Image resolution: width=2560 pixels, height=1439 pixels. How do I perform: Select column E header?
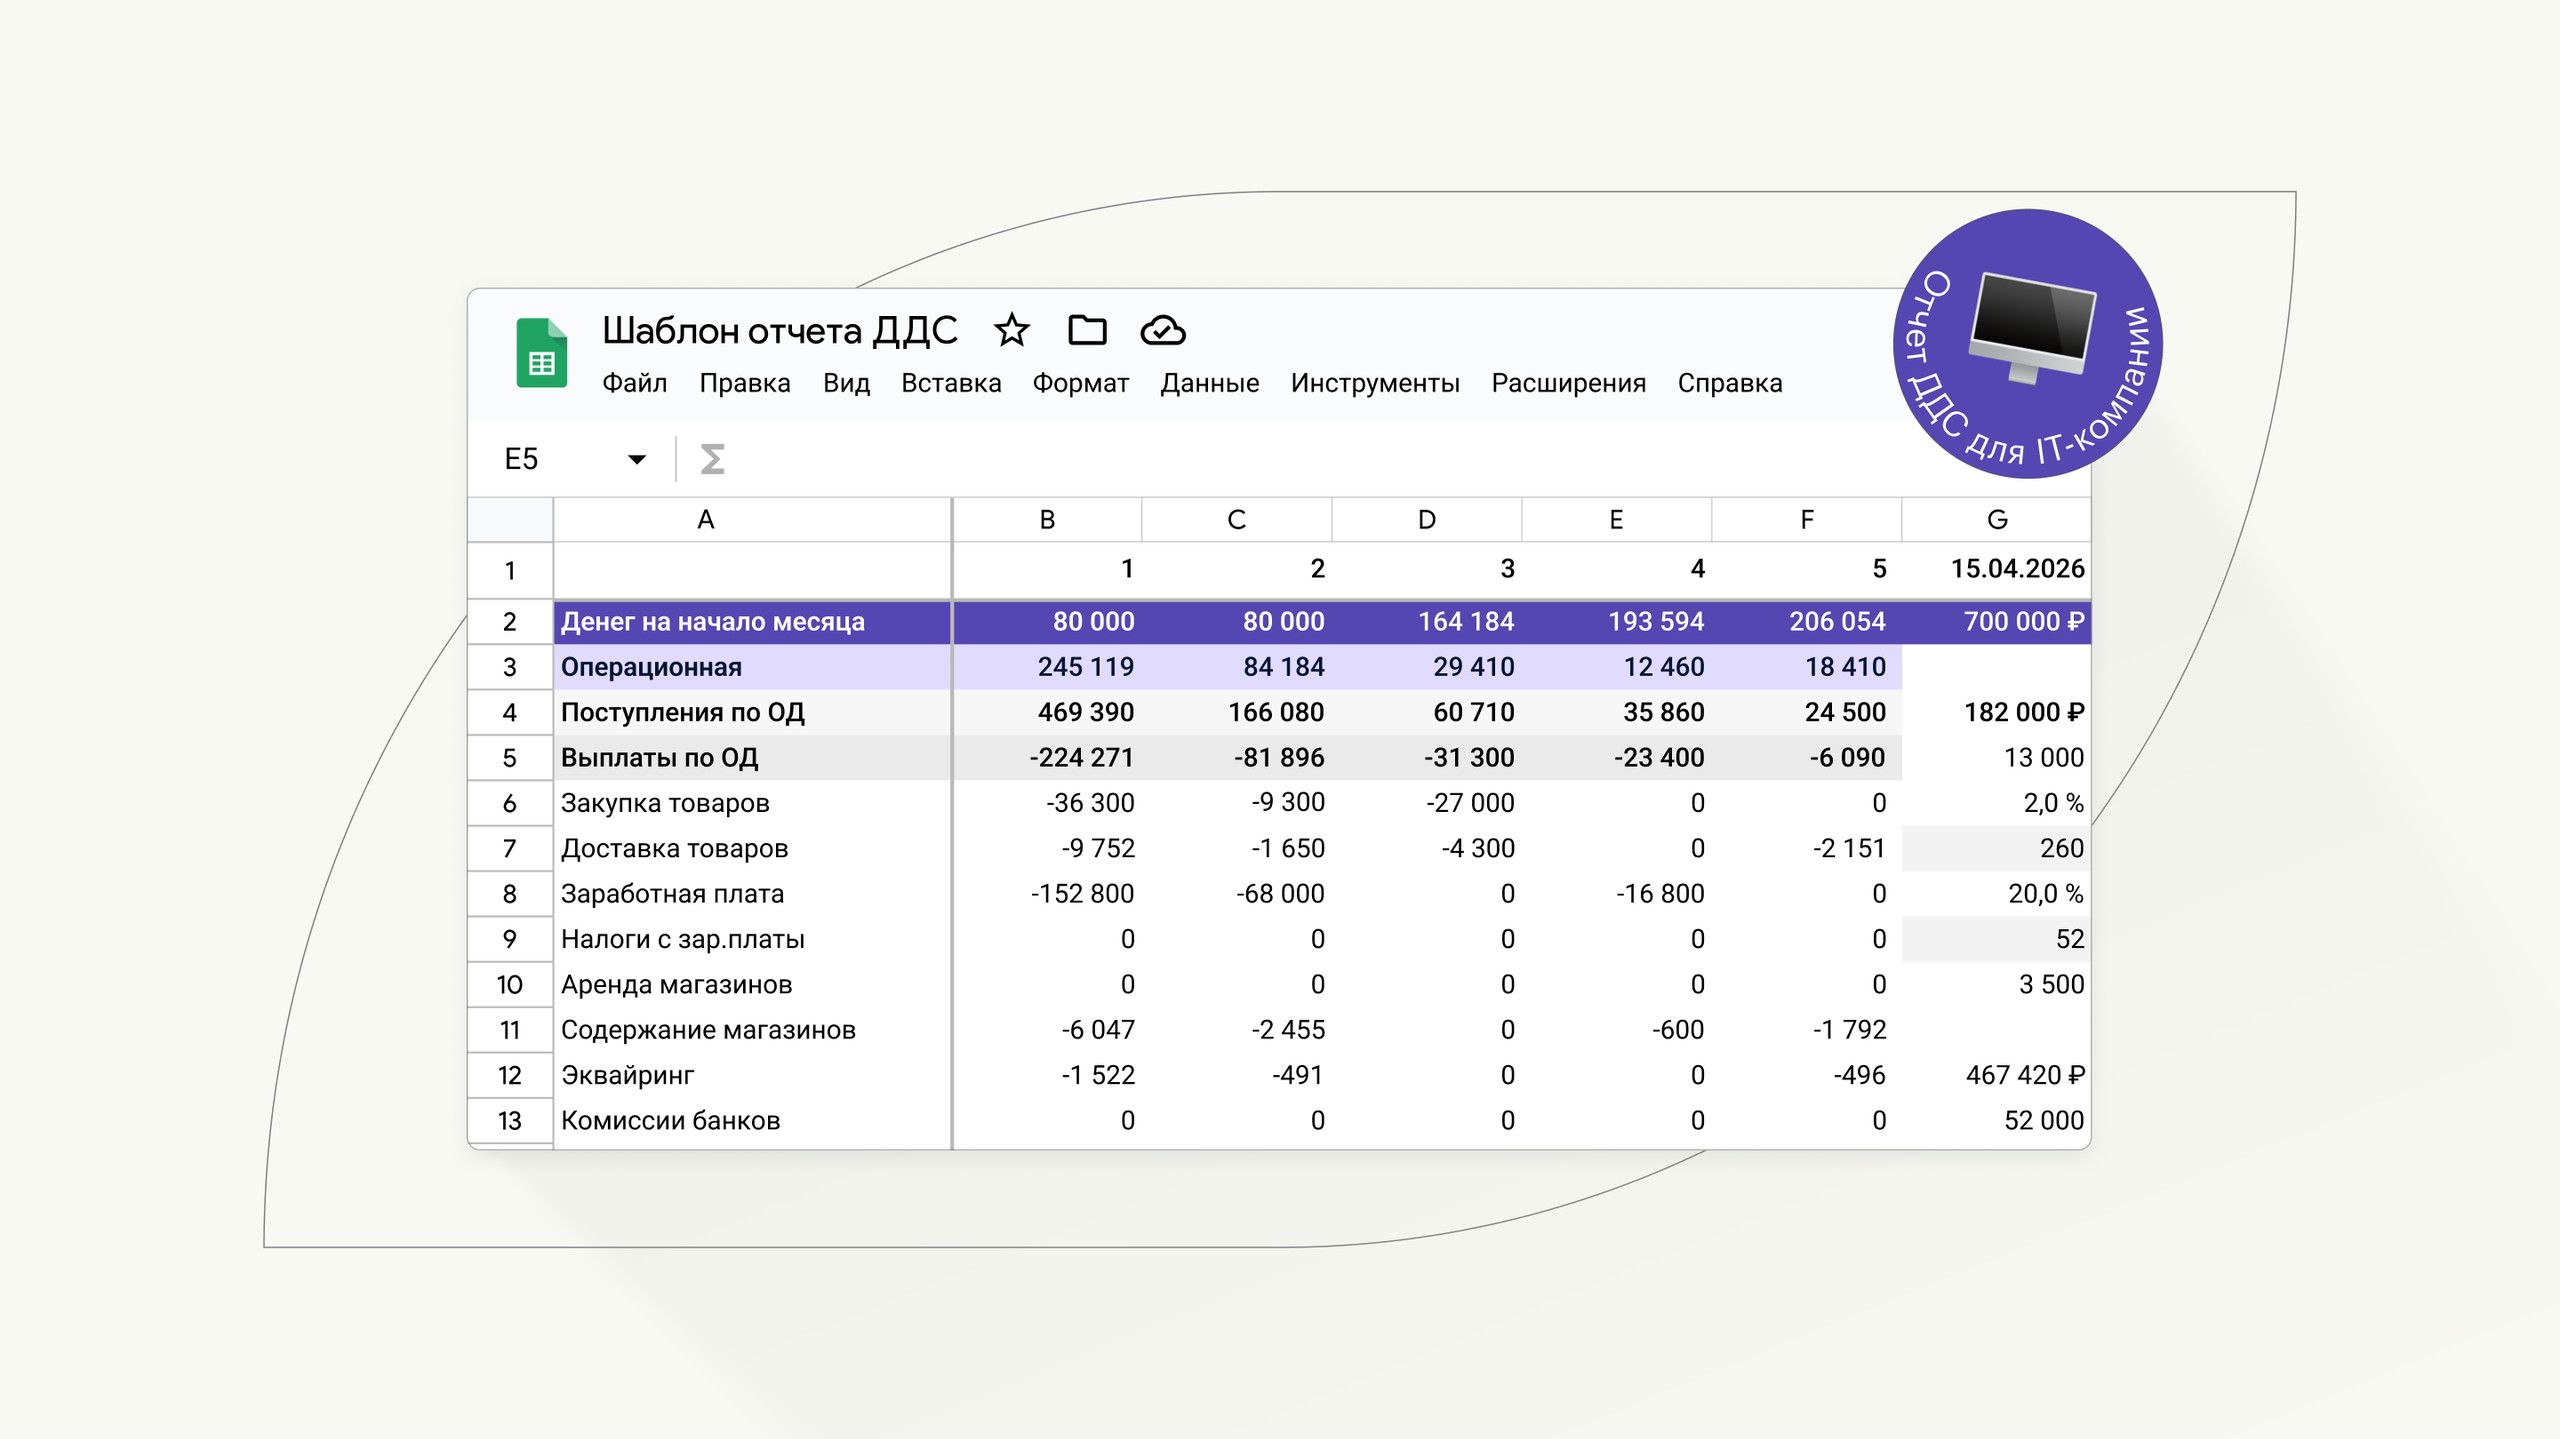click(1616, 520)
